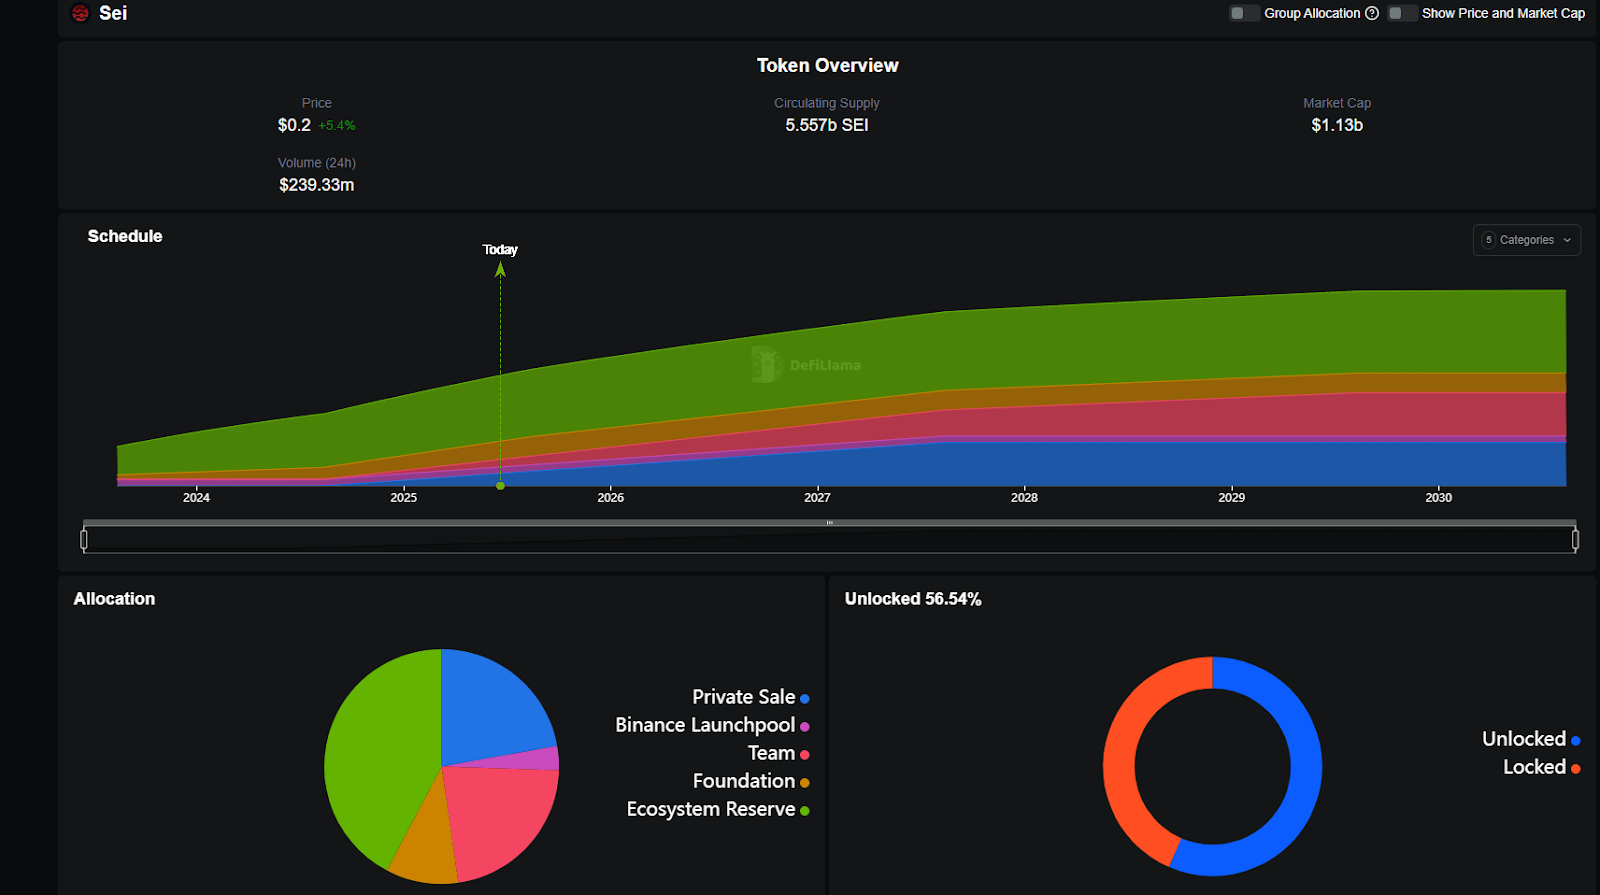Screen dimensions: 1600x895
Task: Click the $0.2 price value
Action: (x=294, y=125)
